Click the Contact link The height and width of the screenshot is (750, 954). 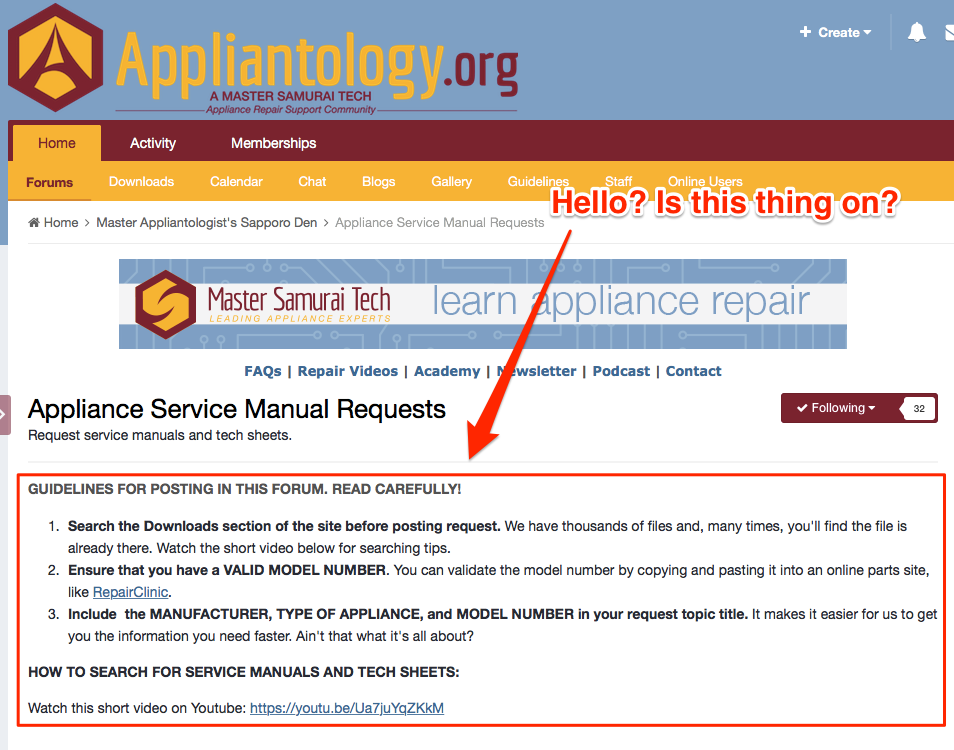[693, 371]
